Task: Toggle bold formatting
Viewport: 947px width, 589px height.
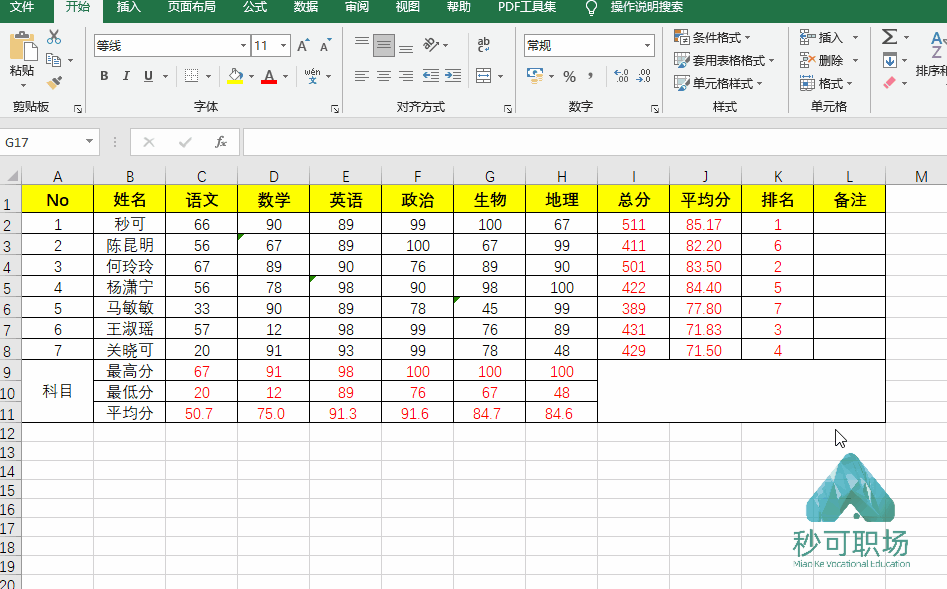Action: click(104, 76)
